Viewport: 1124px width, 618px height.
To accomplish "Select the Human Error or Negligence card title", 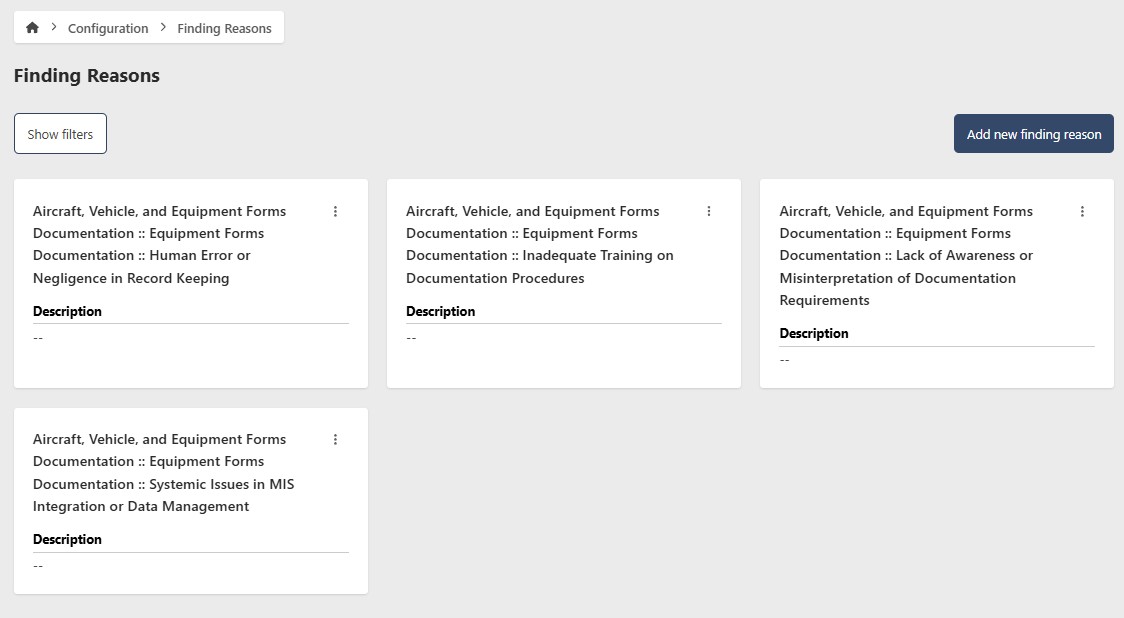I will coord(160,245).
